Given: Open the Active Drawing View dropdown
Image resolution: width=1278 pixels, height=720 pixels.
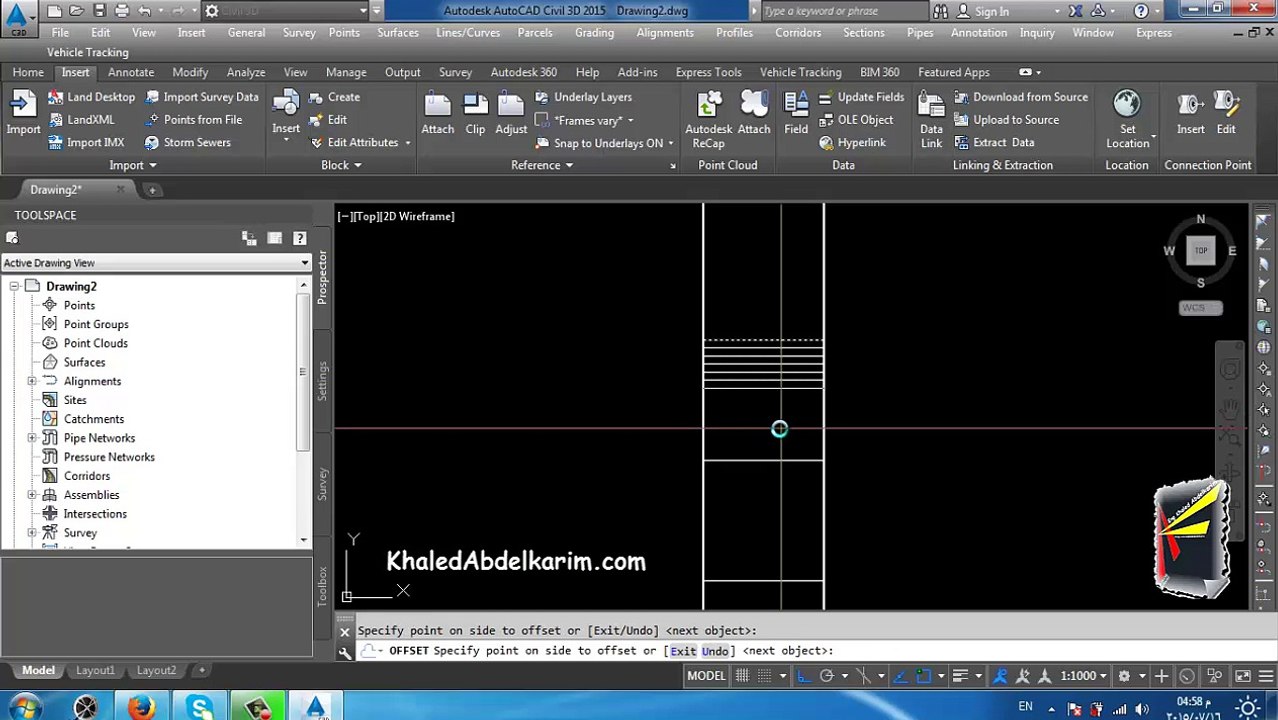Looking at the screenshot, I should (x=156, y=263).
